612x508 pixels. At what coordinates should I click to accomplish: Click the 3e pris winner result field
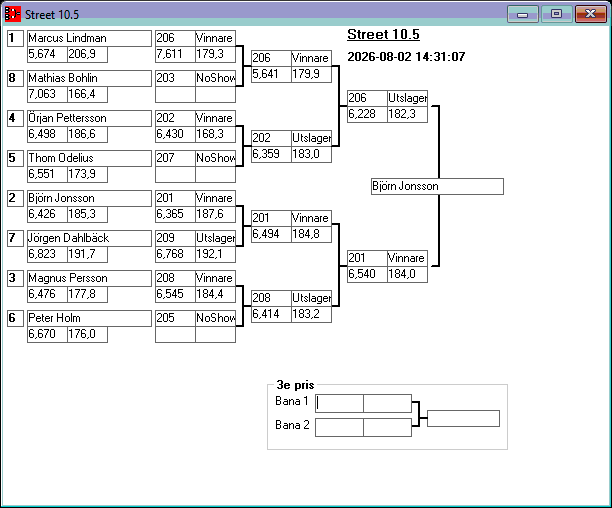click(x=463, y=418)
